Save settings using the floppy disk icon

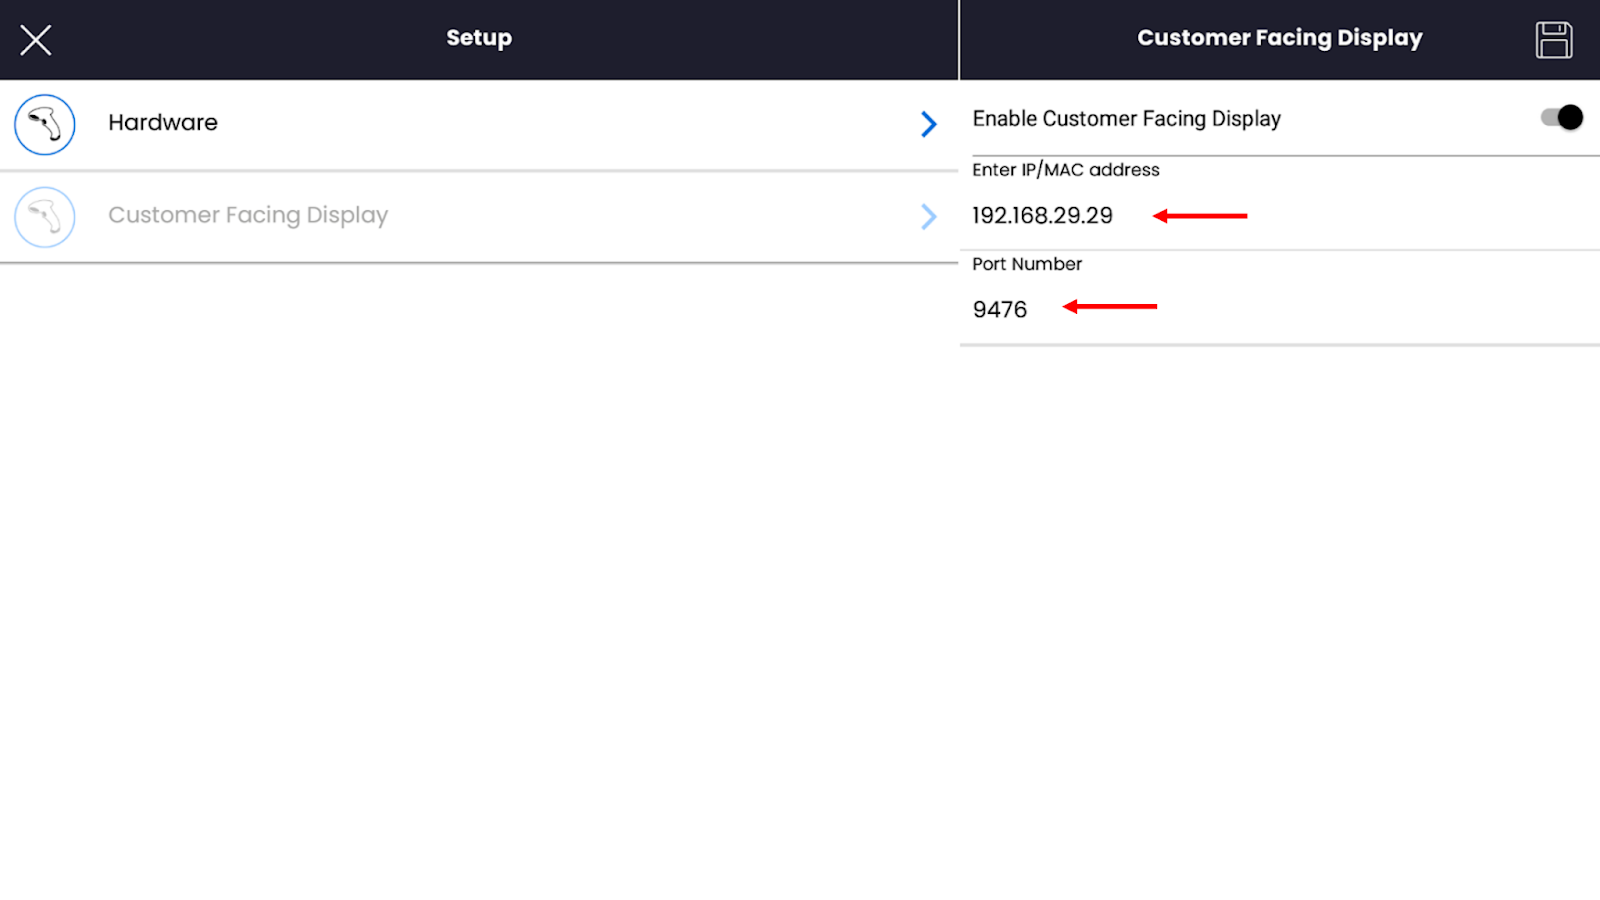[1553, 40]
